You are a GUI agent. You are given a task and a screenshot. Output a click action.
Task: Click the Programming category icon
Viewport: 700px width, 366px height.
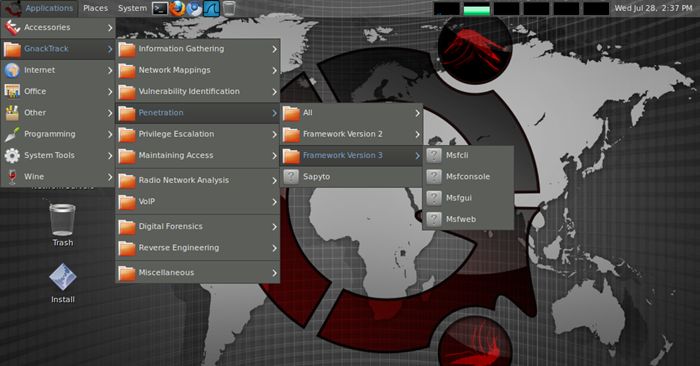click(x=12, y=134)
